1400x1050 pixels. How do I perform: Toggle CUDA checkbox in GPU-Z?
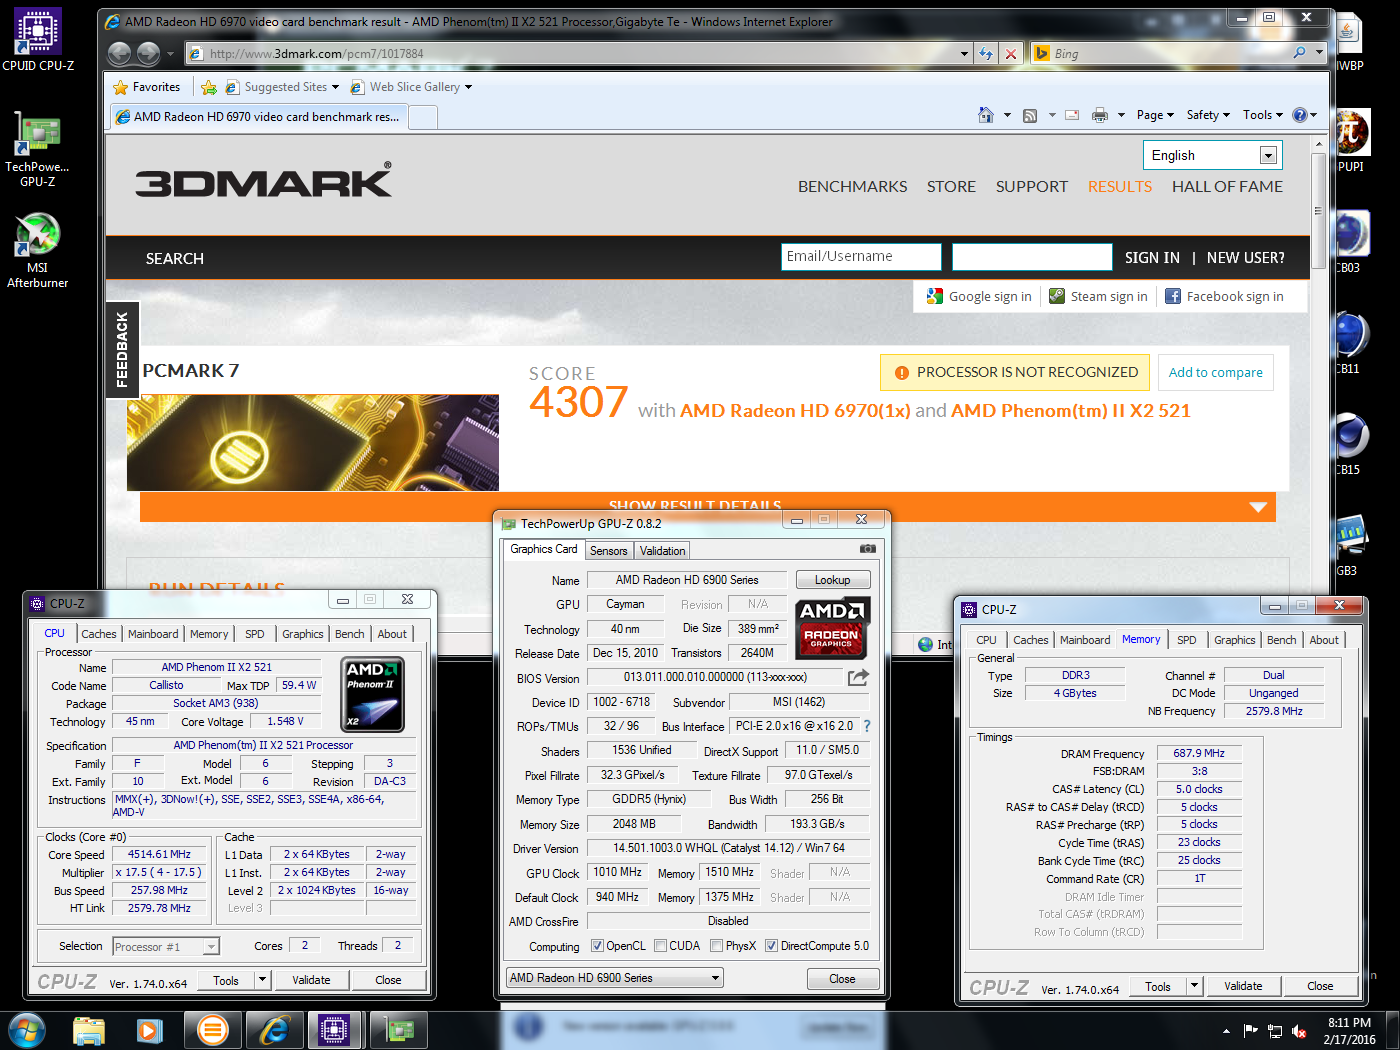[x=660, y=946]
